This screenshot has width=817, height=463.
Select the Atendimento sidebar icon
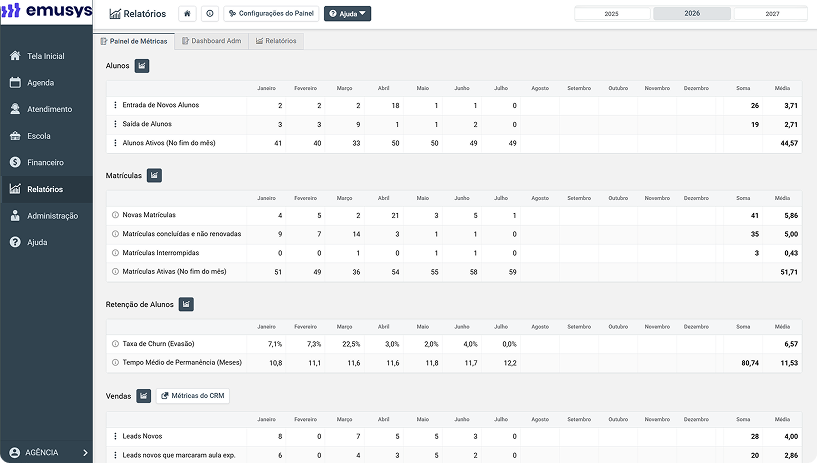15,109
